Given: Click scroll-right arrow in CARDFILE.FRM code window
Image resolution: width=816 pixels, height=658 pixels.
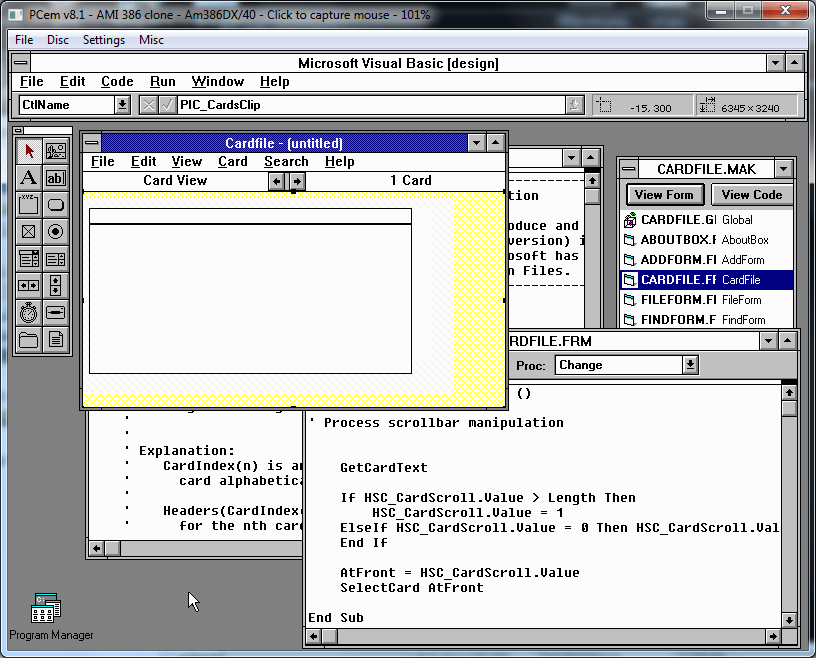Looking at the screenshot, I should coord(773,636).
